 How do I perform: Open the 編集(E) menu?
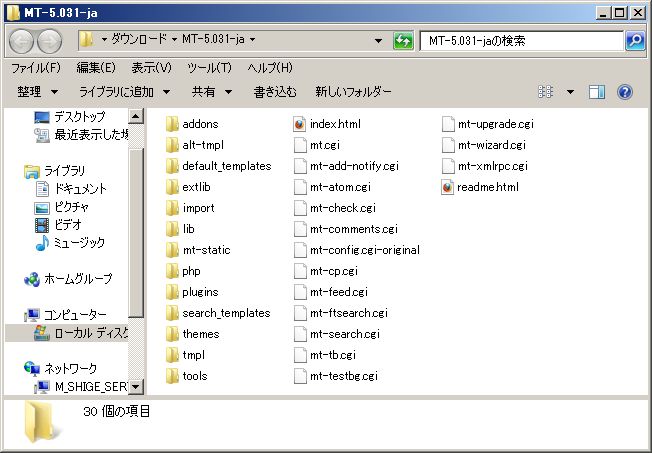(x=96, y=68)
